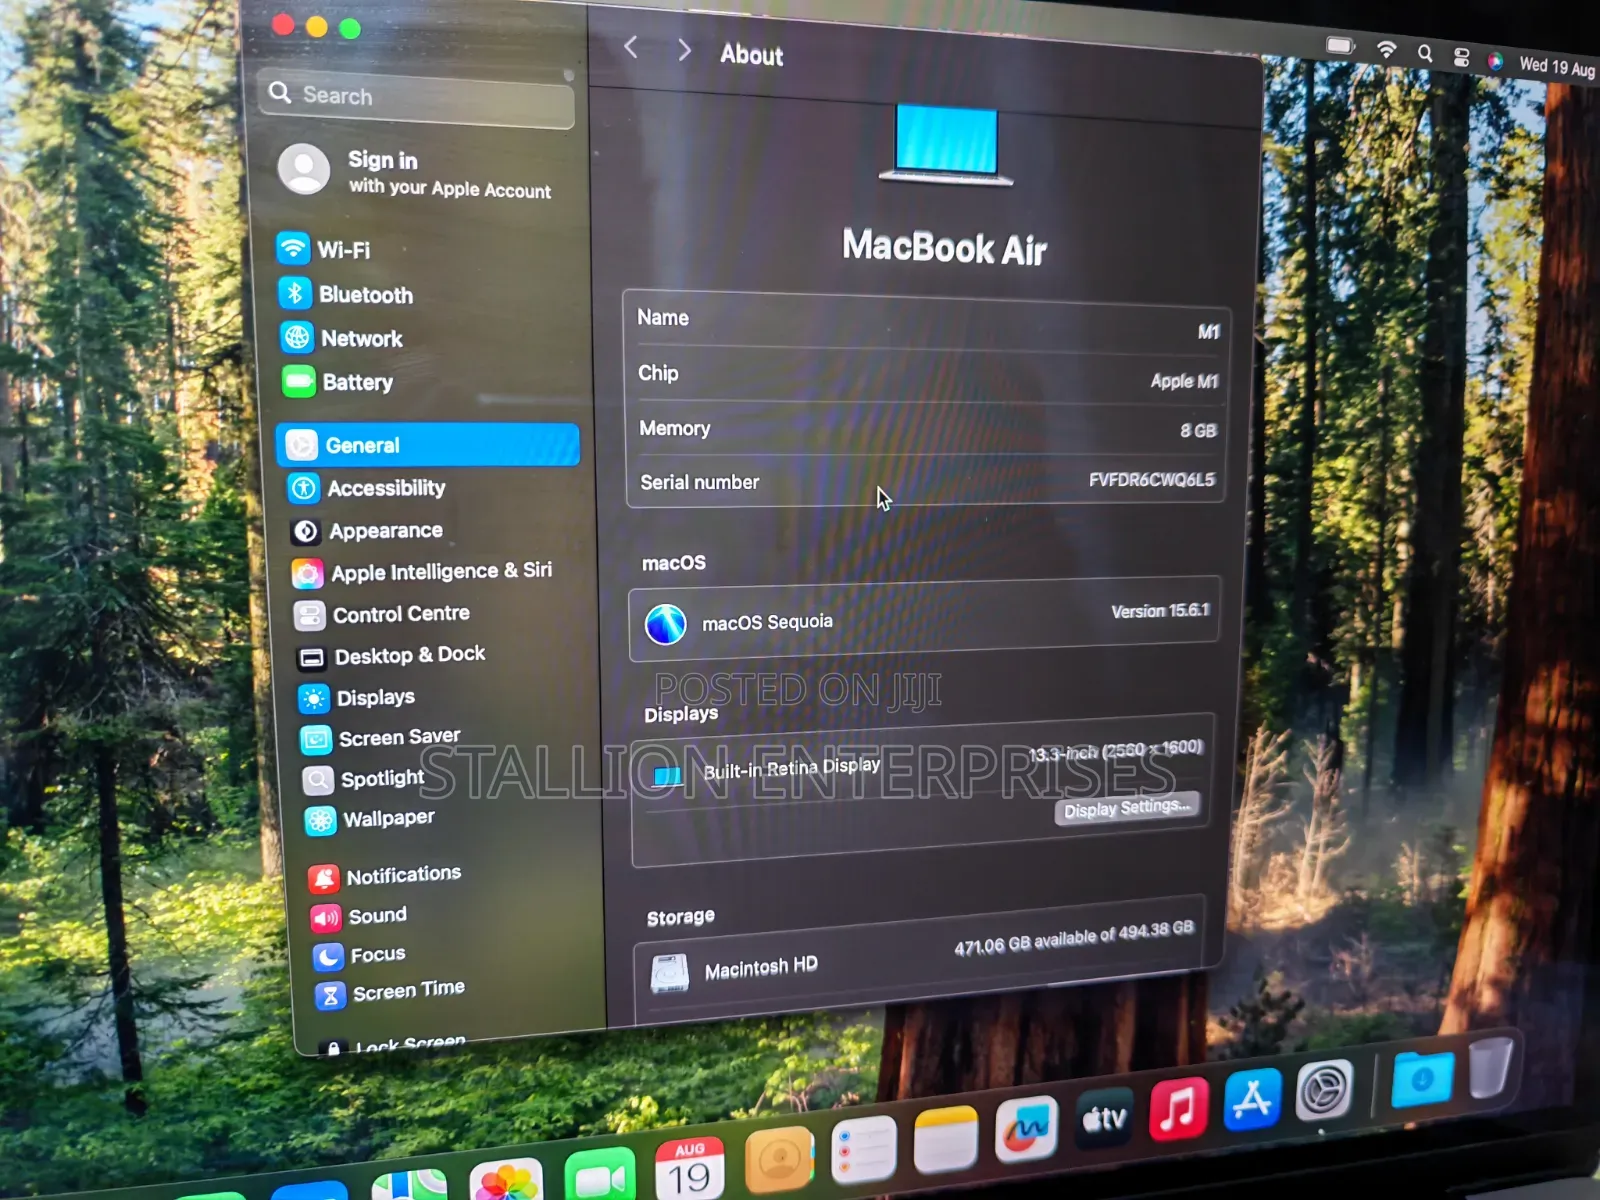Click the date in the menu bar

(1557, 67)
